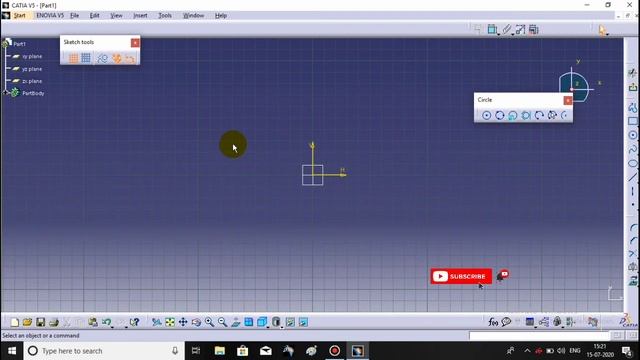Select Three Point Arc Starting With Limits
This screenshot has height=360, width=640.
pos(552,116)
